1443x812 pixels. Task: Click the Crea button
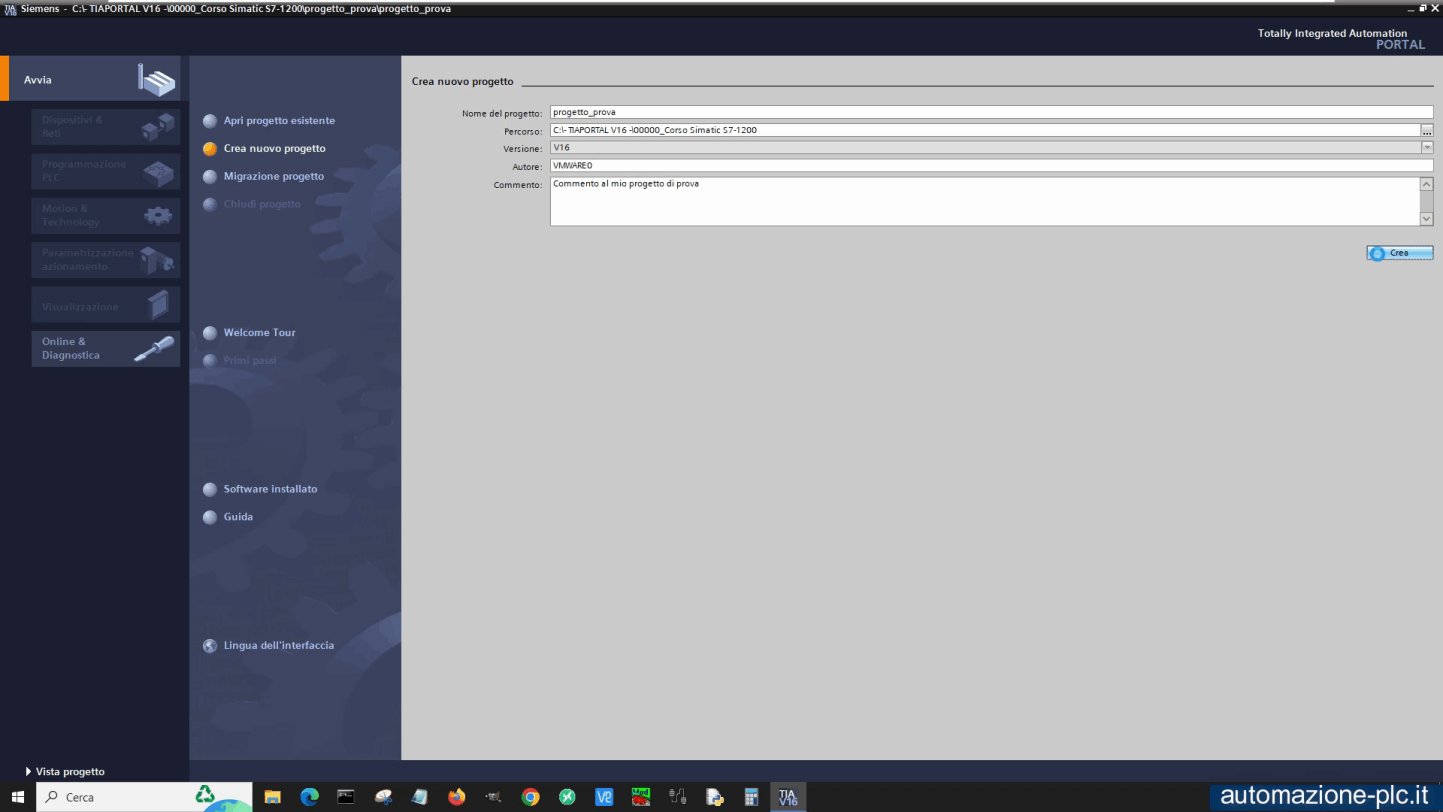[x=1399, y=252]
